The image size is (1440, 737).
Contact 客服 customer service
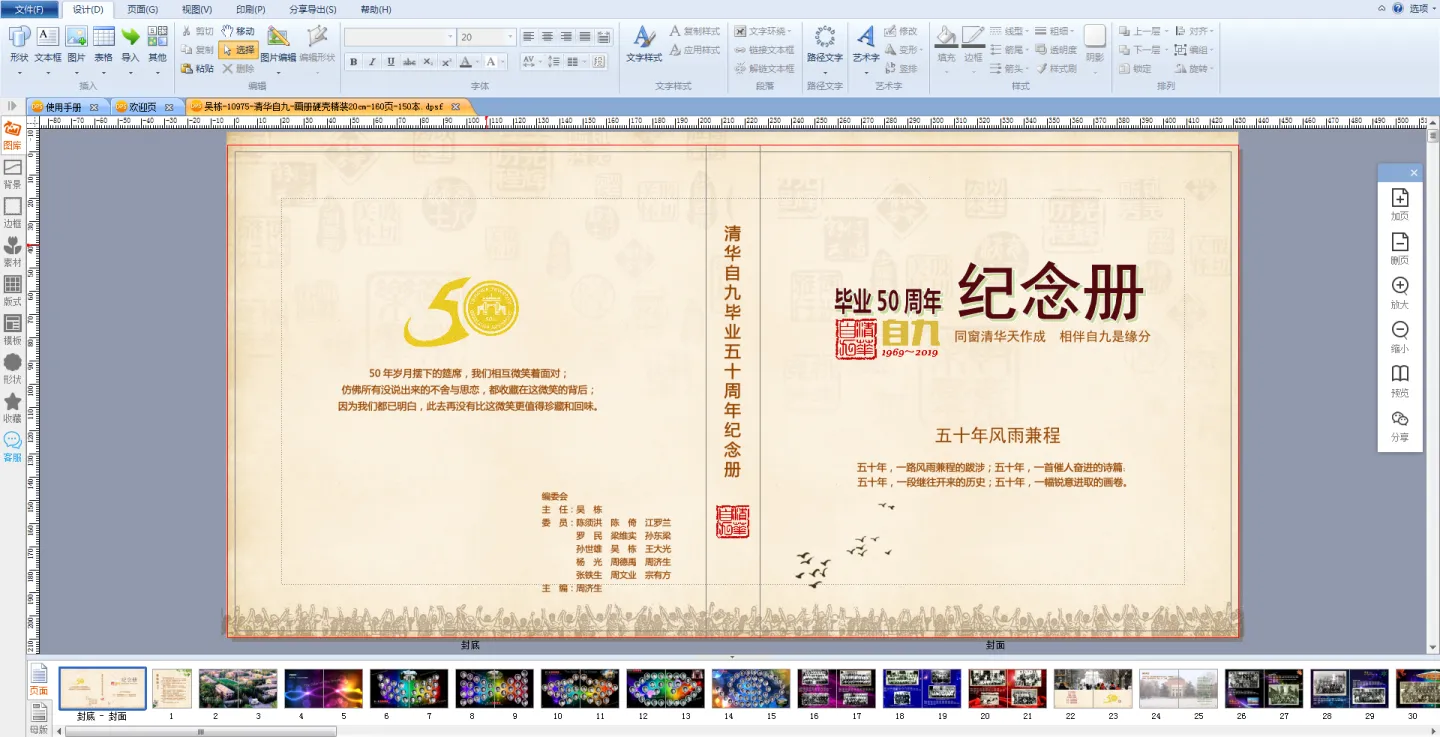[12, 446]
